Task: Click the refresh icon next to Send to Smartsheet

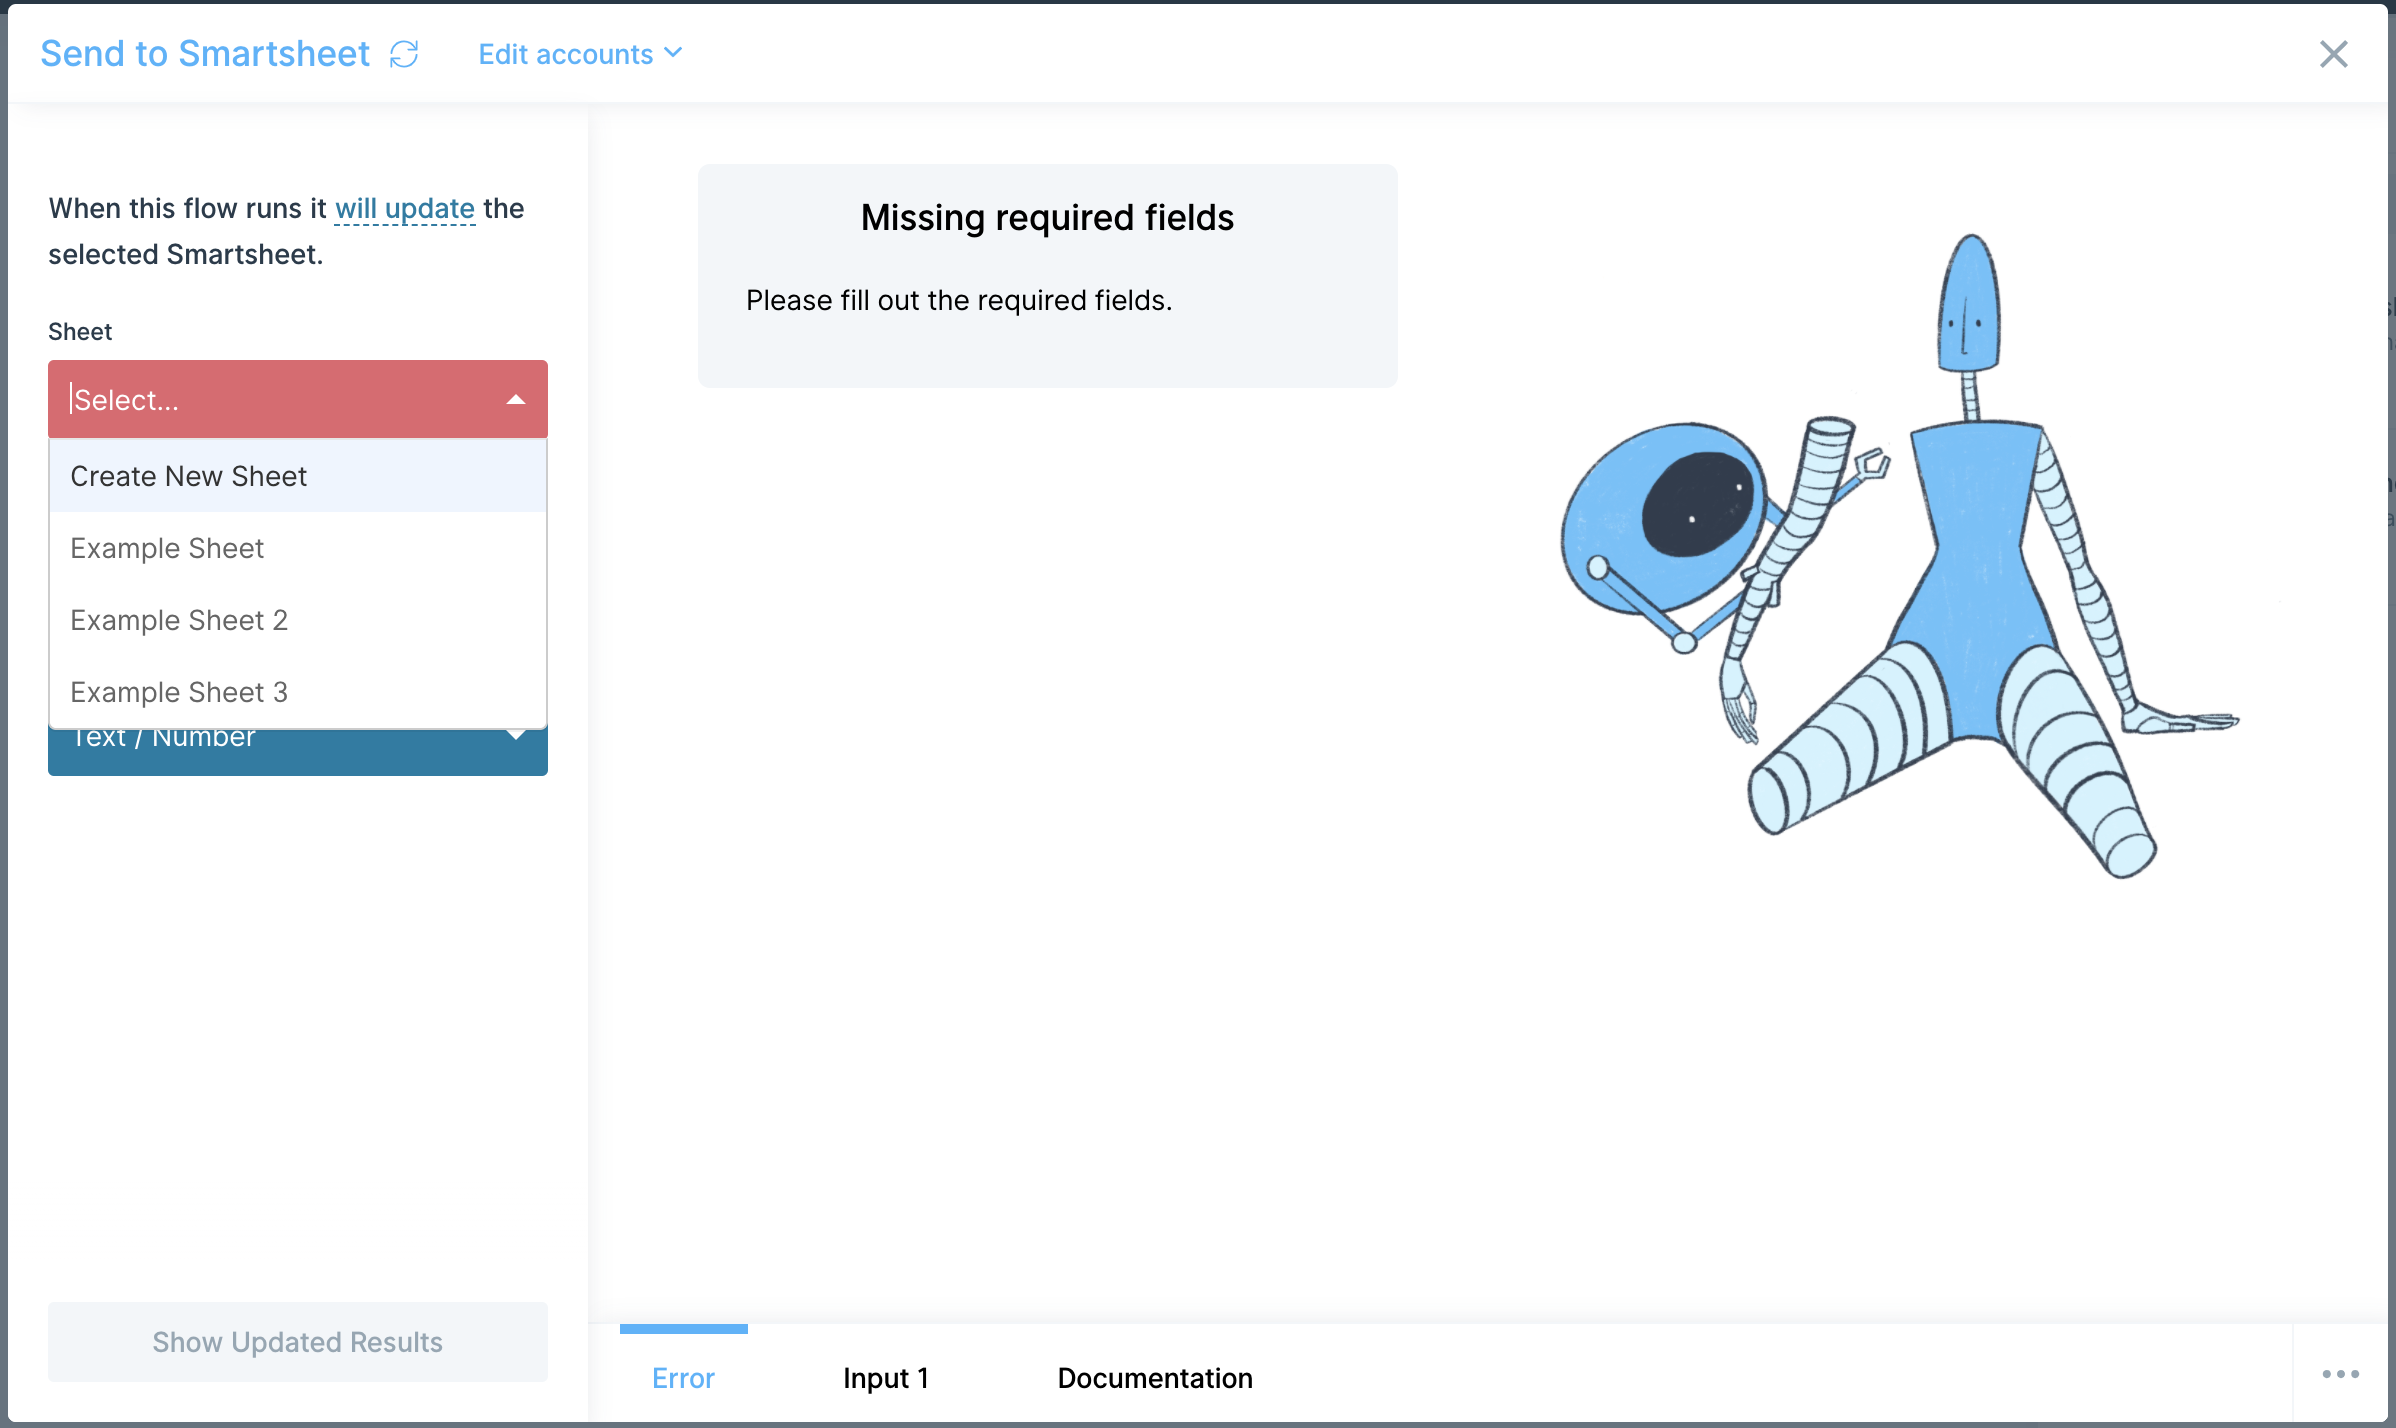Action: (x=404, y=54)
